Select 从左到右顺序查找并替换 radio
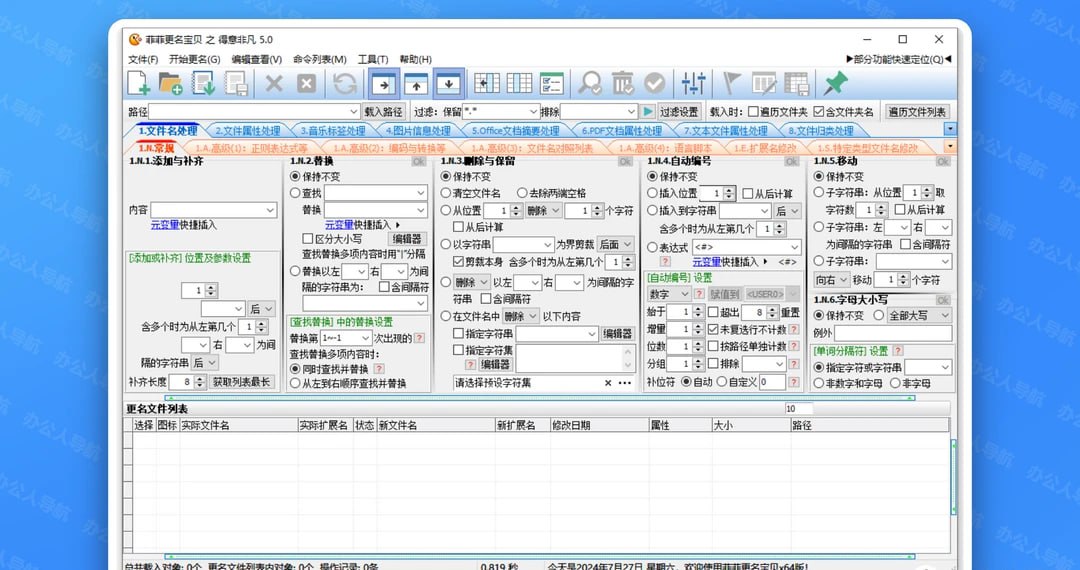The height and width of the screenshot is (570, 1080). pyautogui.click(x=295, y=383)
